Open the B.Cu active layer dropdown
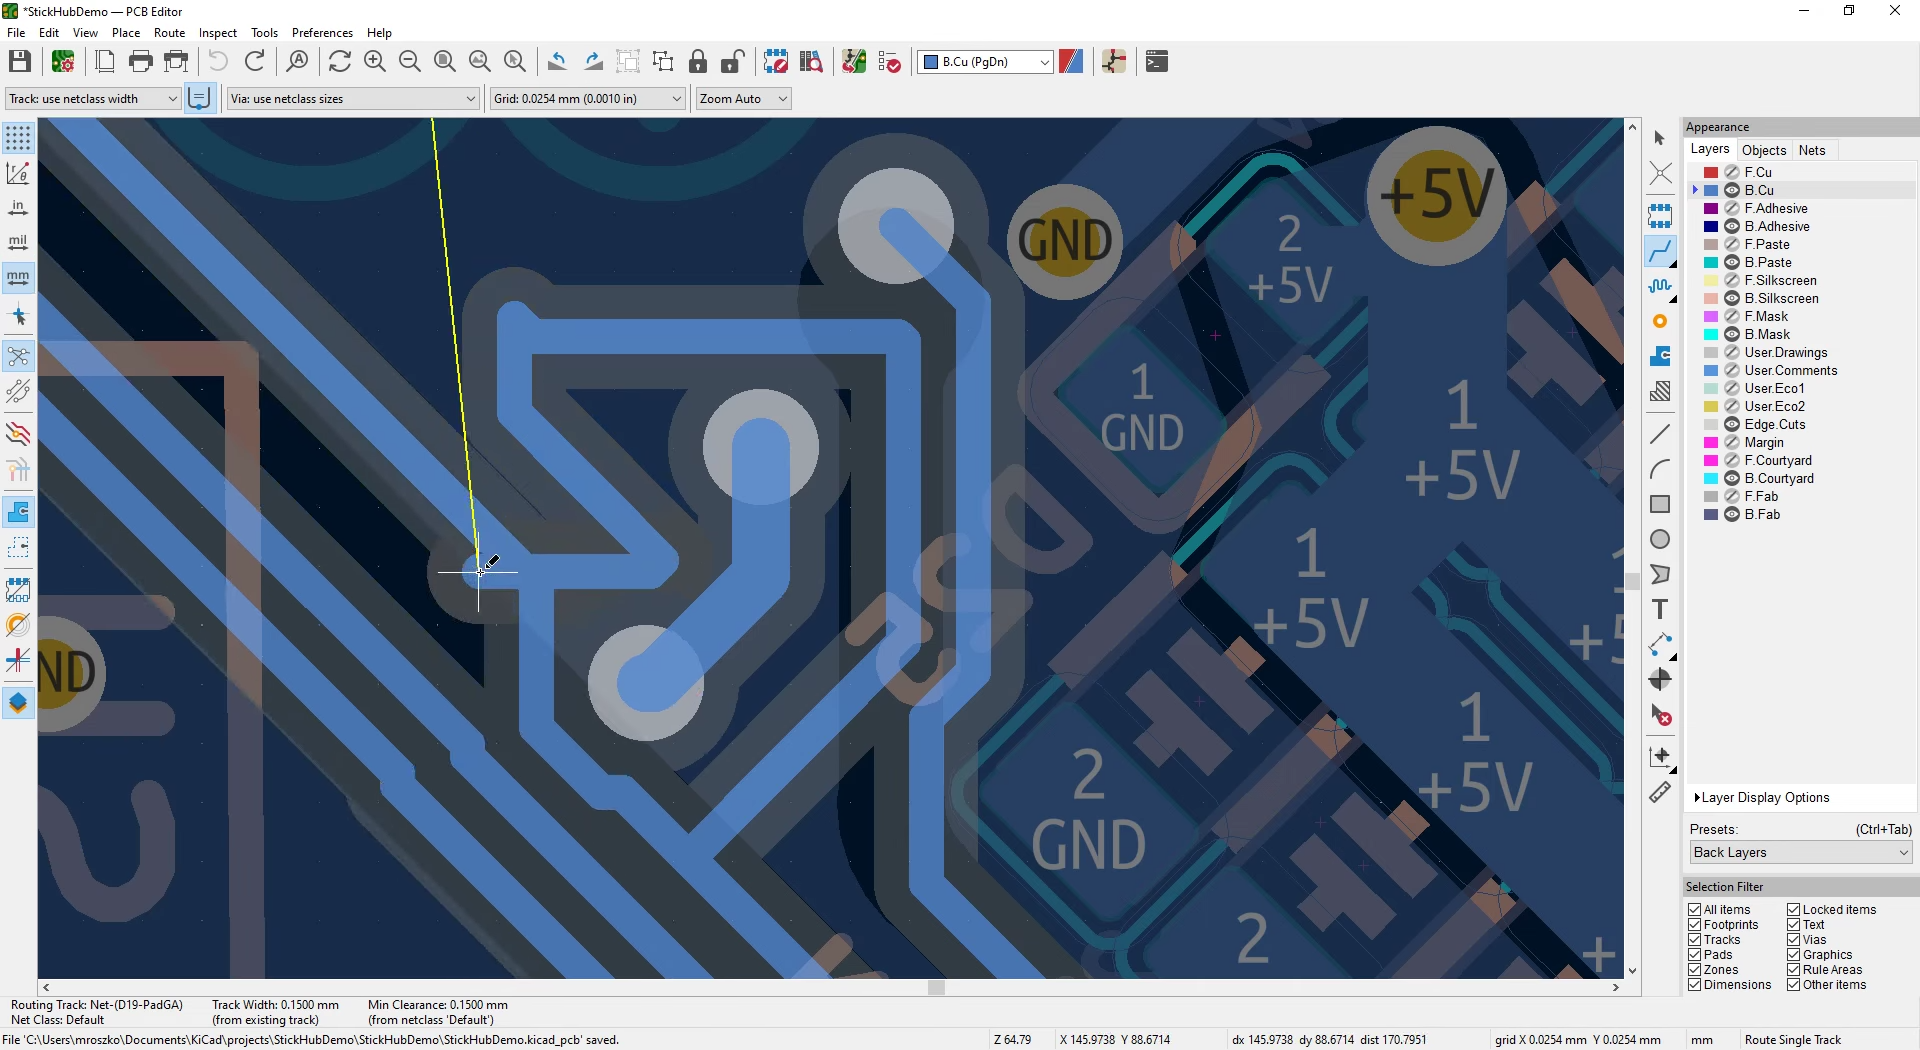Image resolution: width=1920 pixels, height=1050 pixels. [x=985, y=62]
